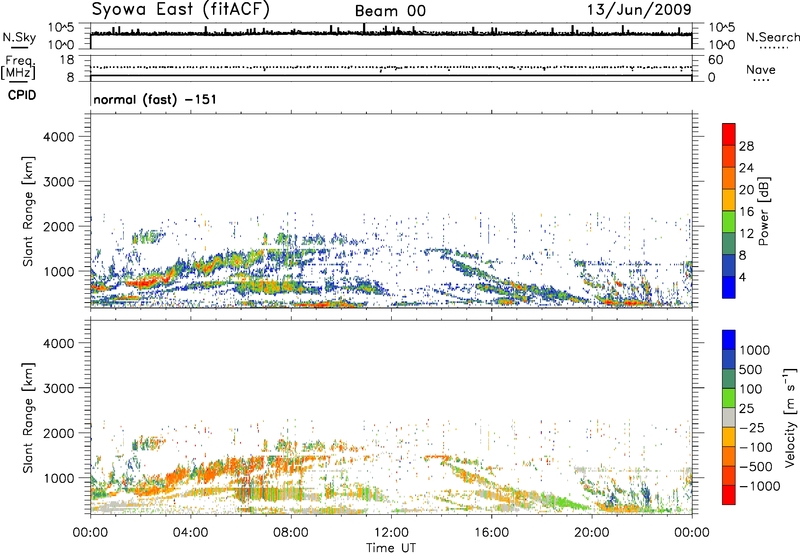Click the "04:00" time axis label
The width and height of the screenshot is (800, 554).
[190, 533]
